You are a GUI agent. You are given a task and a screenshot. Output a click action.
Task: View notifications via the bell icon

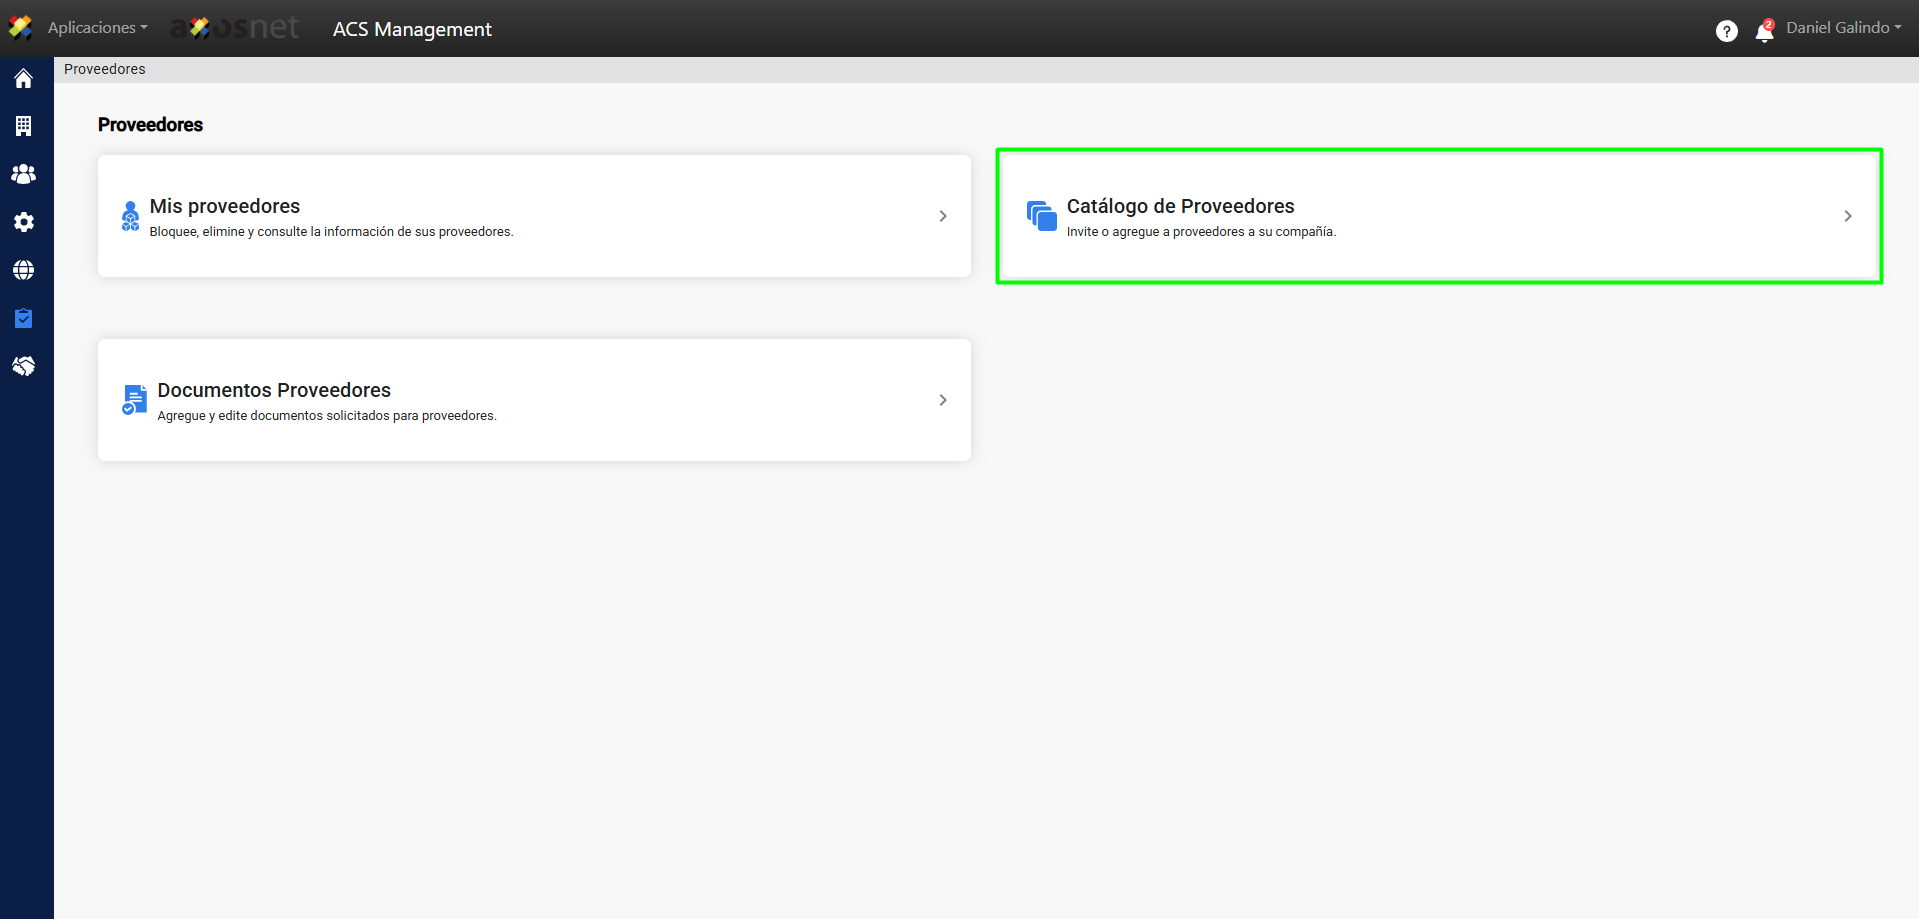1764,31
